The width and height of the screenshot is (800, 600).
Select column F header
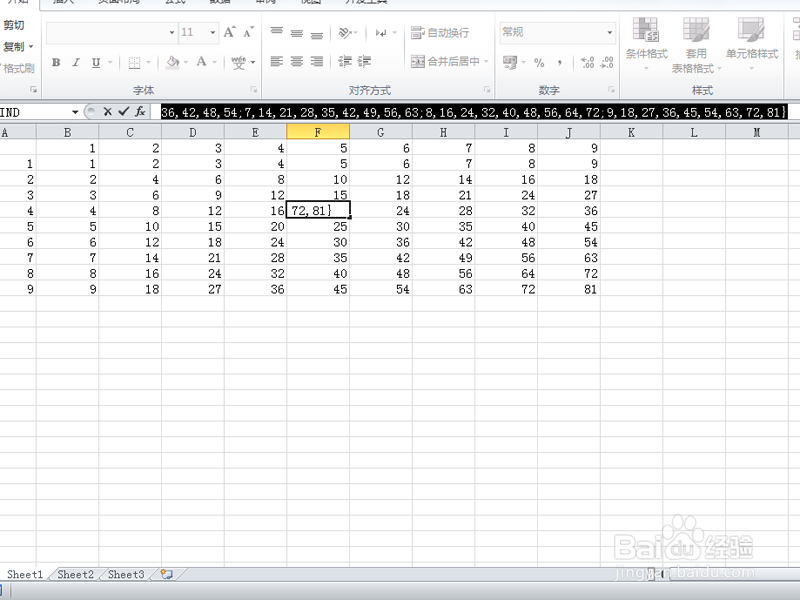click(318, 132)
